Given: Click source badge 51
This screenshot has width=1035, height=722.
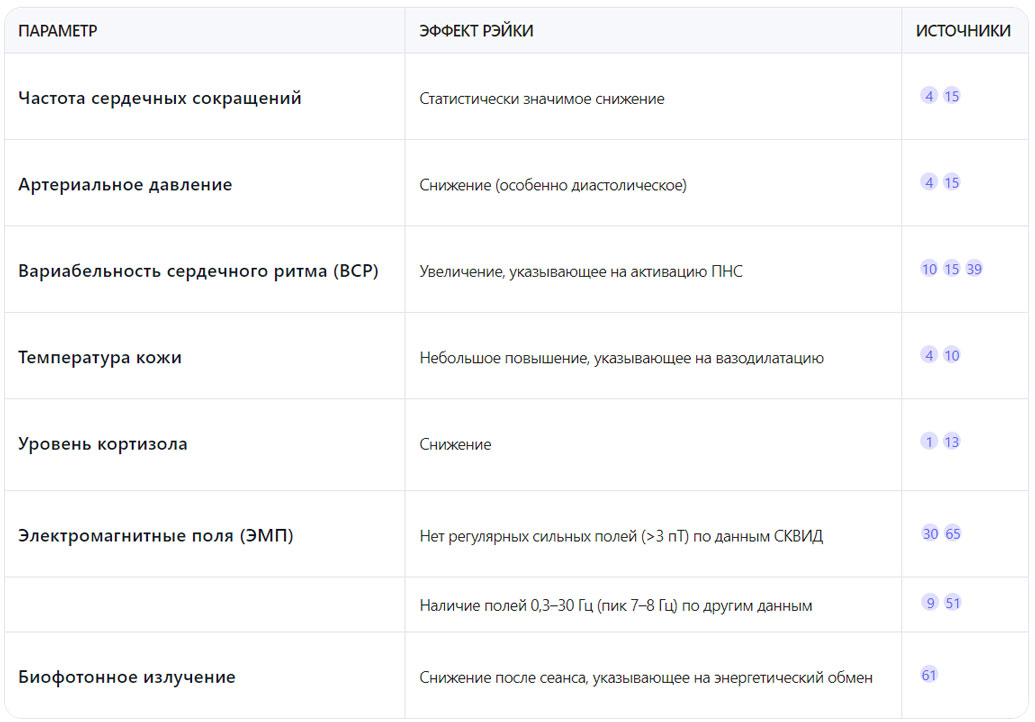Looking at the screenshot, I should tap(953, 602).
